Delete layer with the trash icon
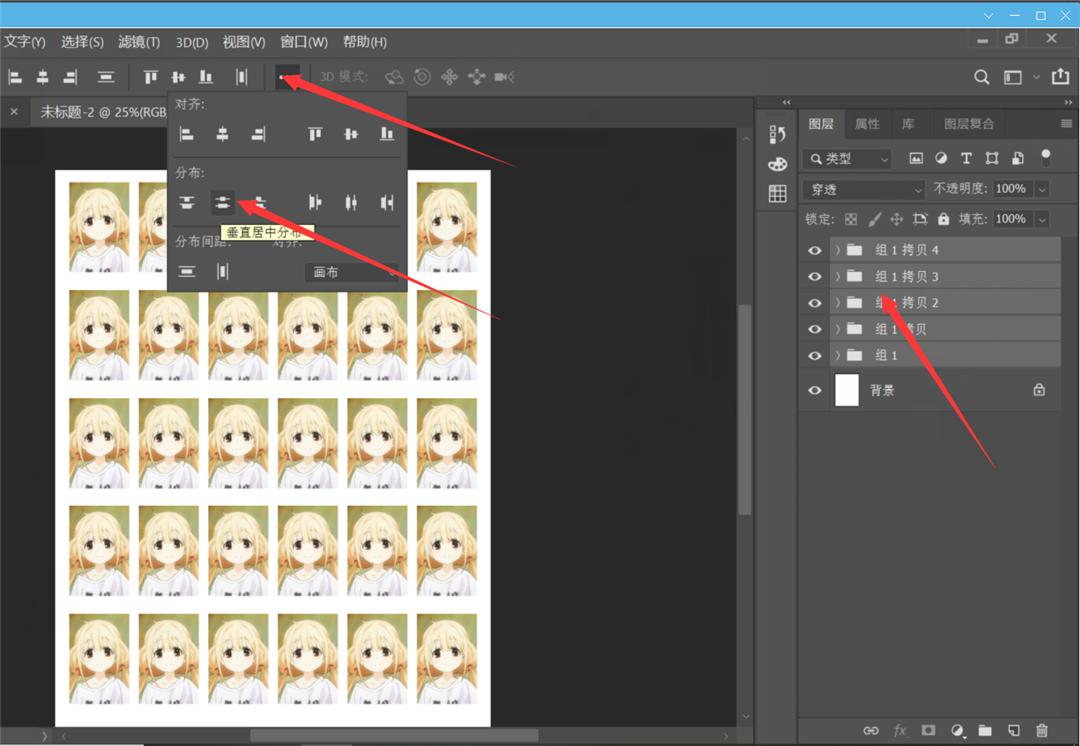The width and height of the screenshot is (1080, 746). point(1042,730)
